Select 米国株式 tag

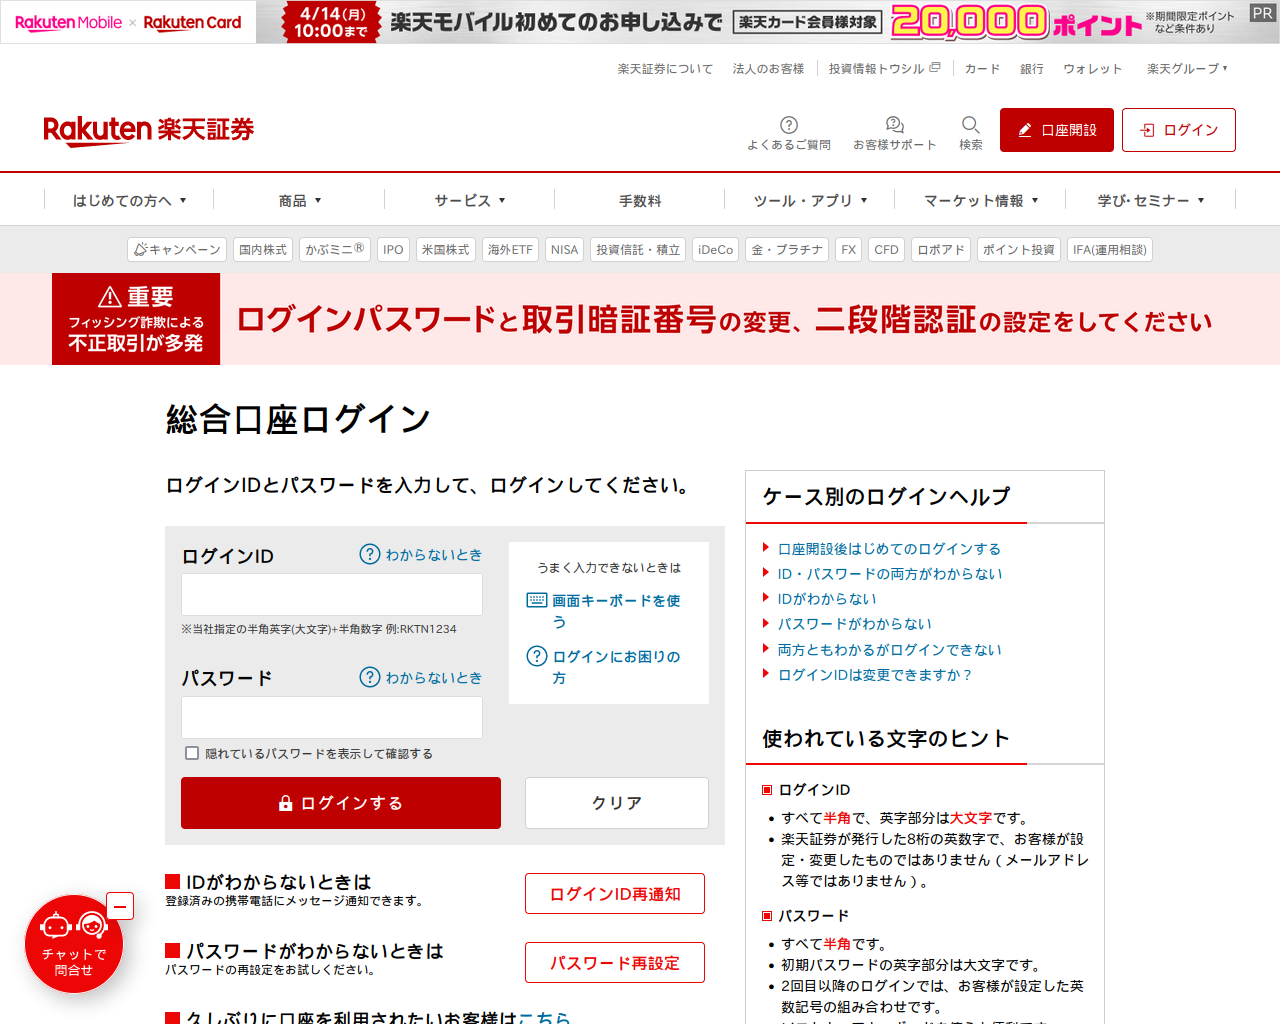(445, 250)
